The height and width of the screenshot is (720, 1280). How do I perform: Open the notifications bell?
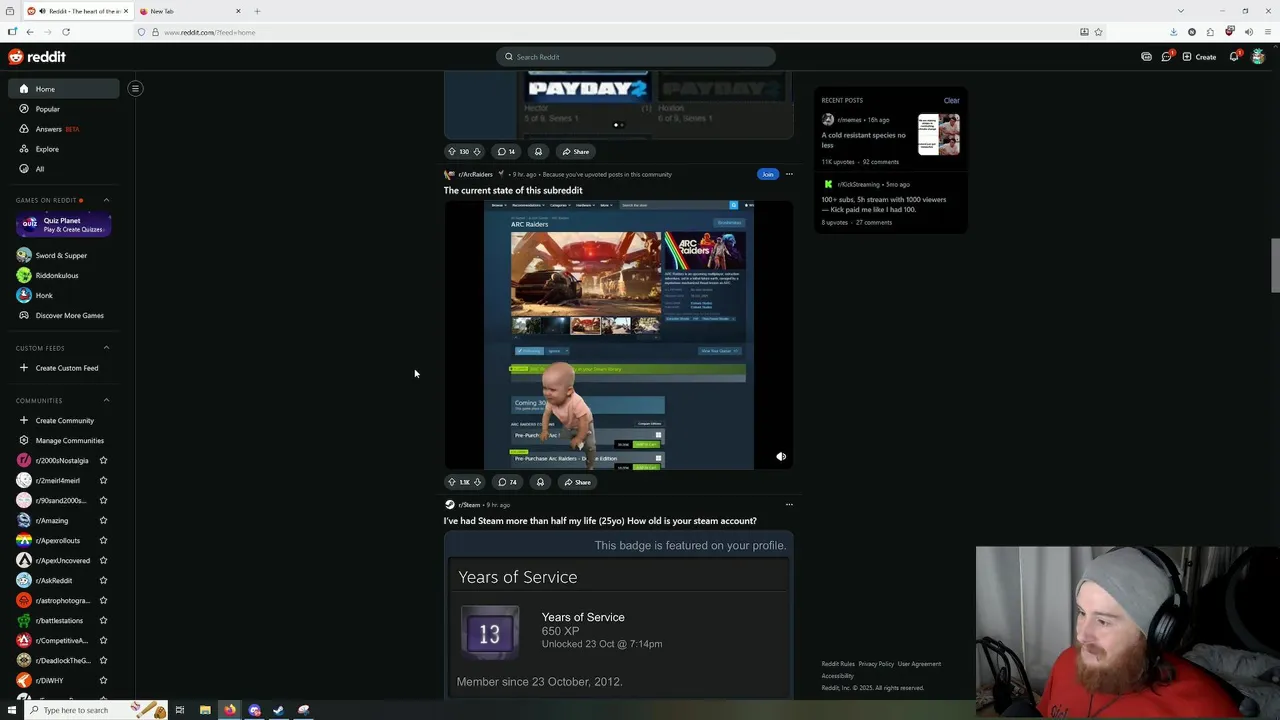pyautogui.click(x=1234, y=57)
